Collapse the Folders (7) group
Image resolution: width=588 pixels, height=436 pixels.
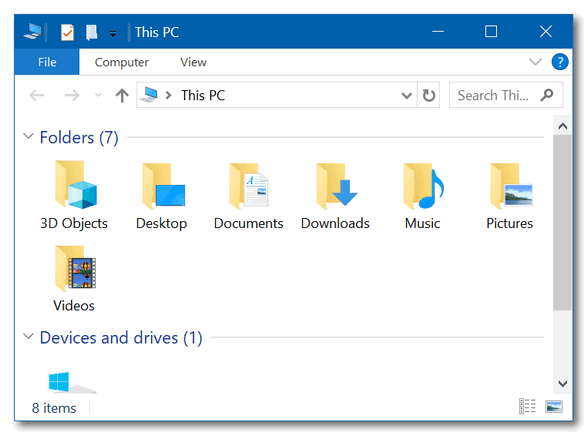[28, 136]
